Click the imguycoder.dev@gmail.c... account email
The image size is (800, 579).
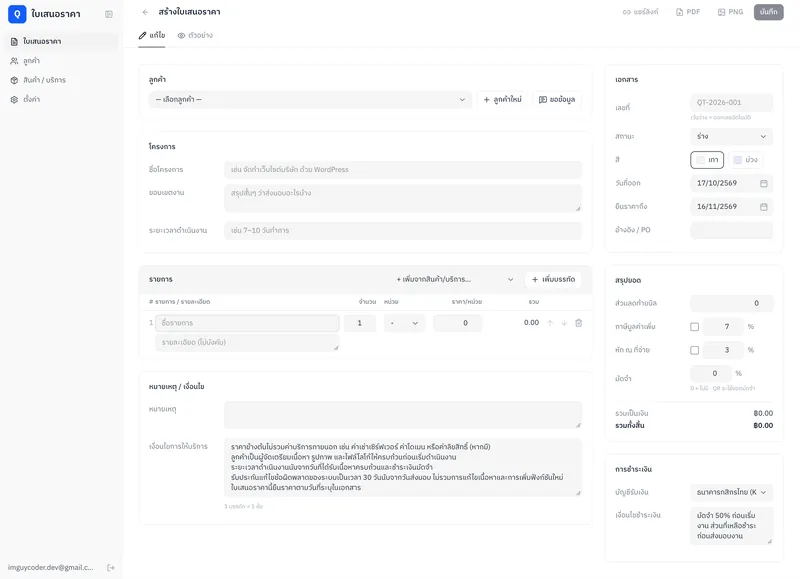point(51,567)
